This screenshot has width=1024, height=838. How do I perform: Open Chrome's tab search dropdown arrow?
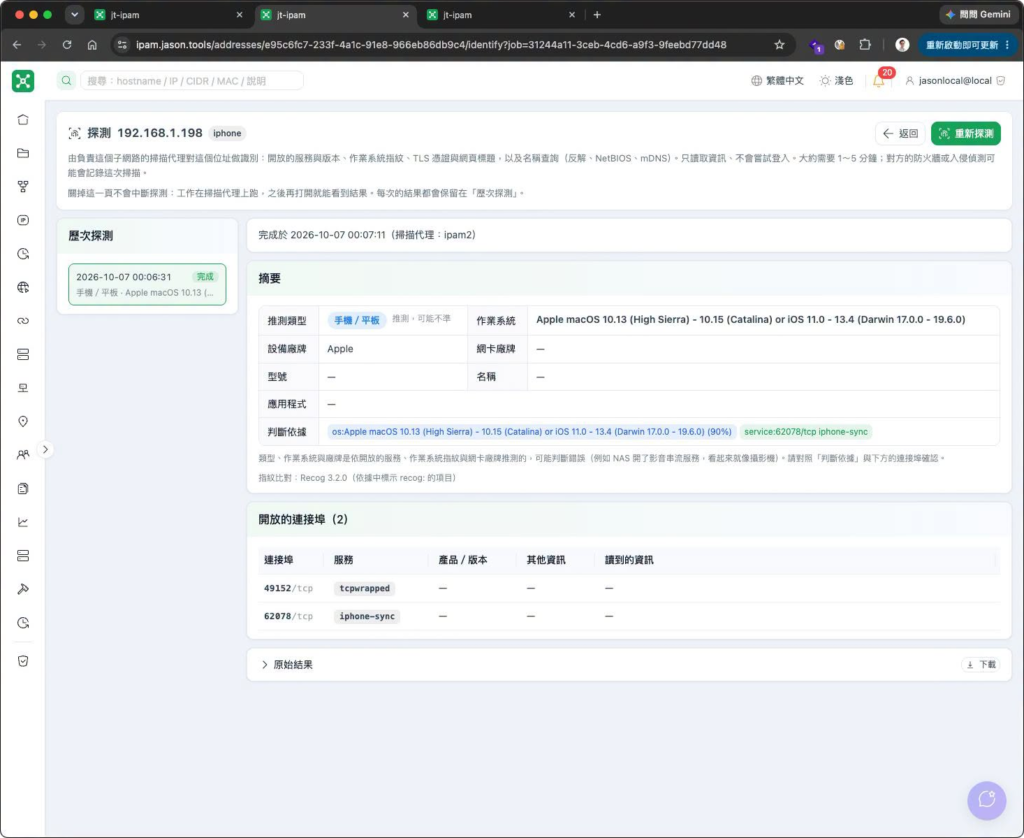point(74,14)
